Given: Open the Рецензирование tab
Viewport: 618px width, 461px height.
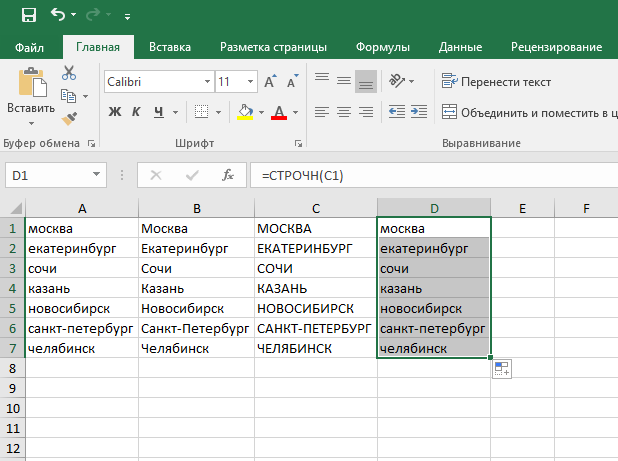Looking at the screenshot, I should 557,47.
